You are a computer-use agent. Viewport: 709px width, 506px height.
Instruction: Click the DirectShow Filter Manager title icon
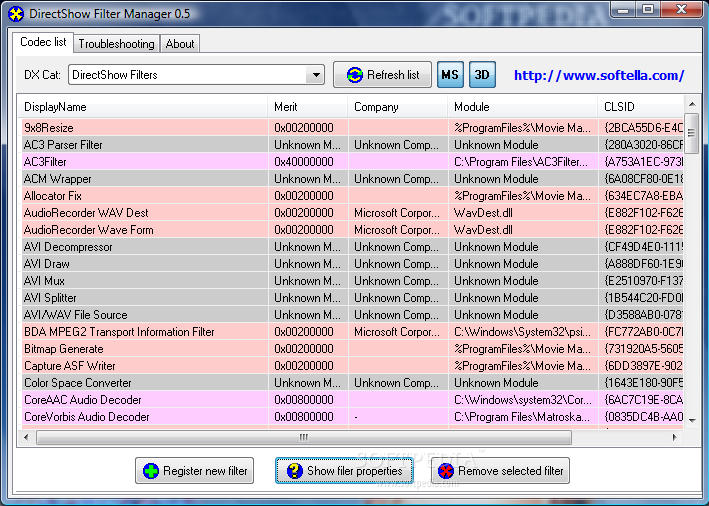tap(16, 14)
